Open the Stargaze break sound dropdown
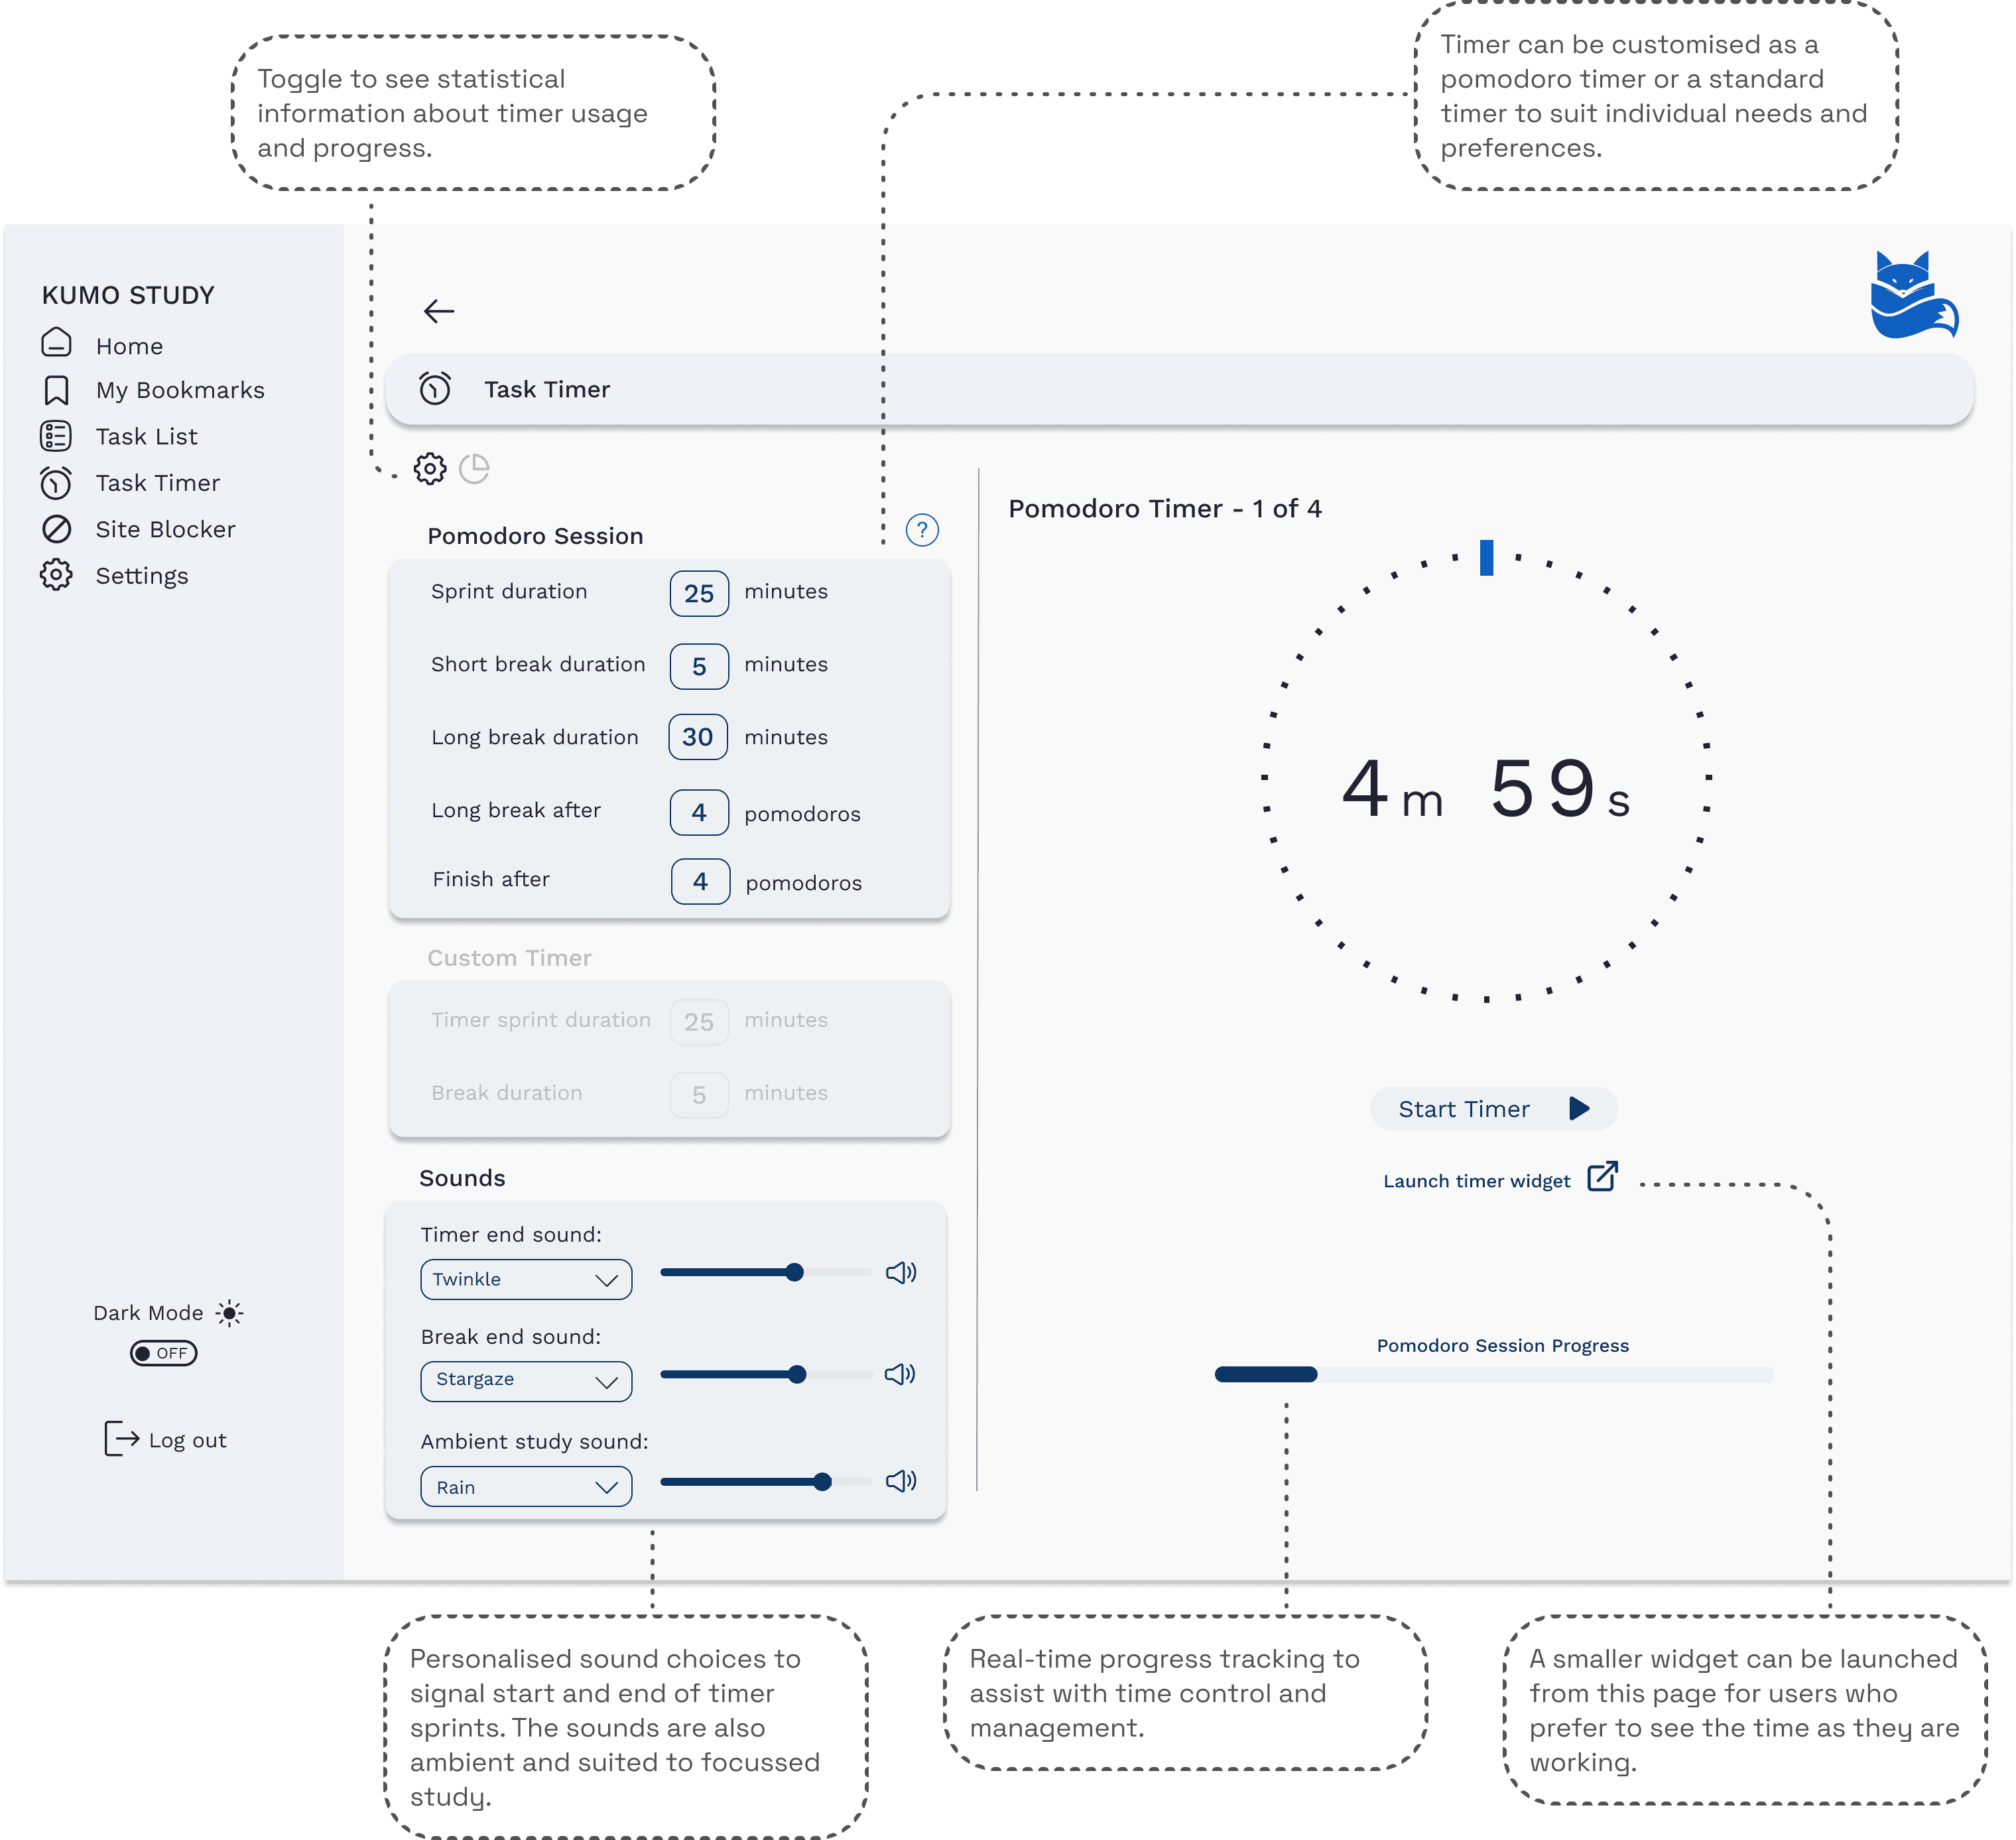2016x1840 pixels. coord(526,1381)
